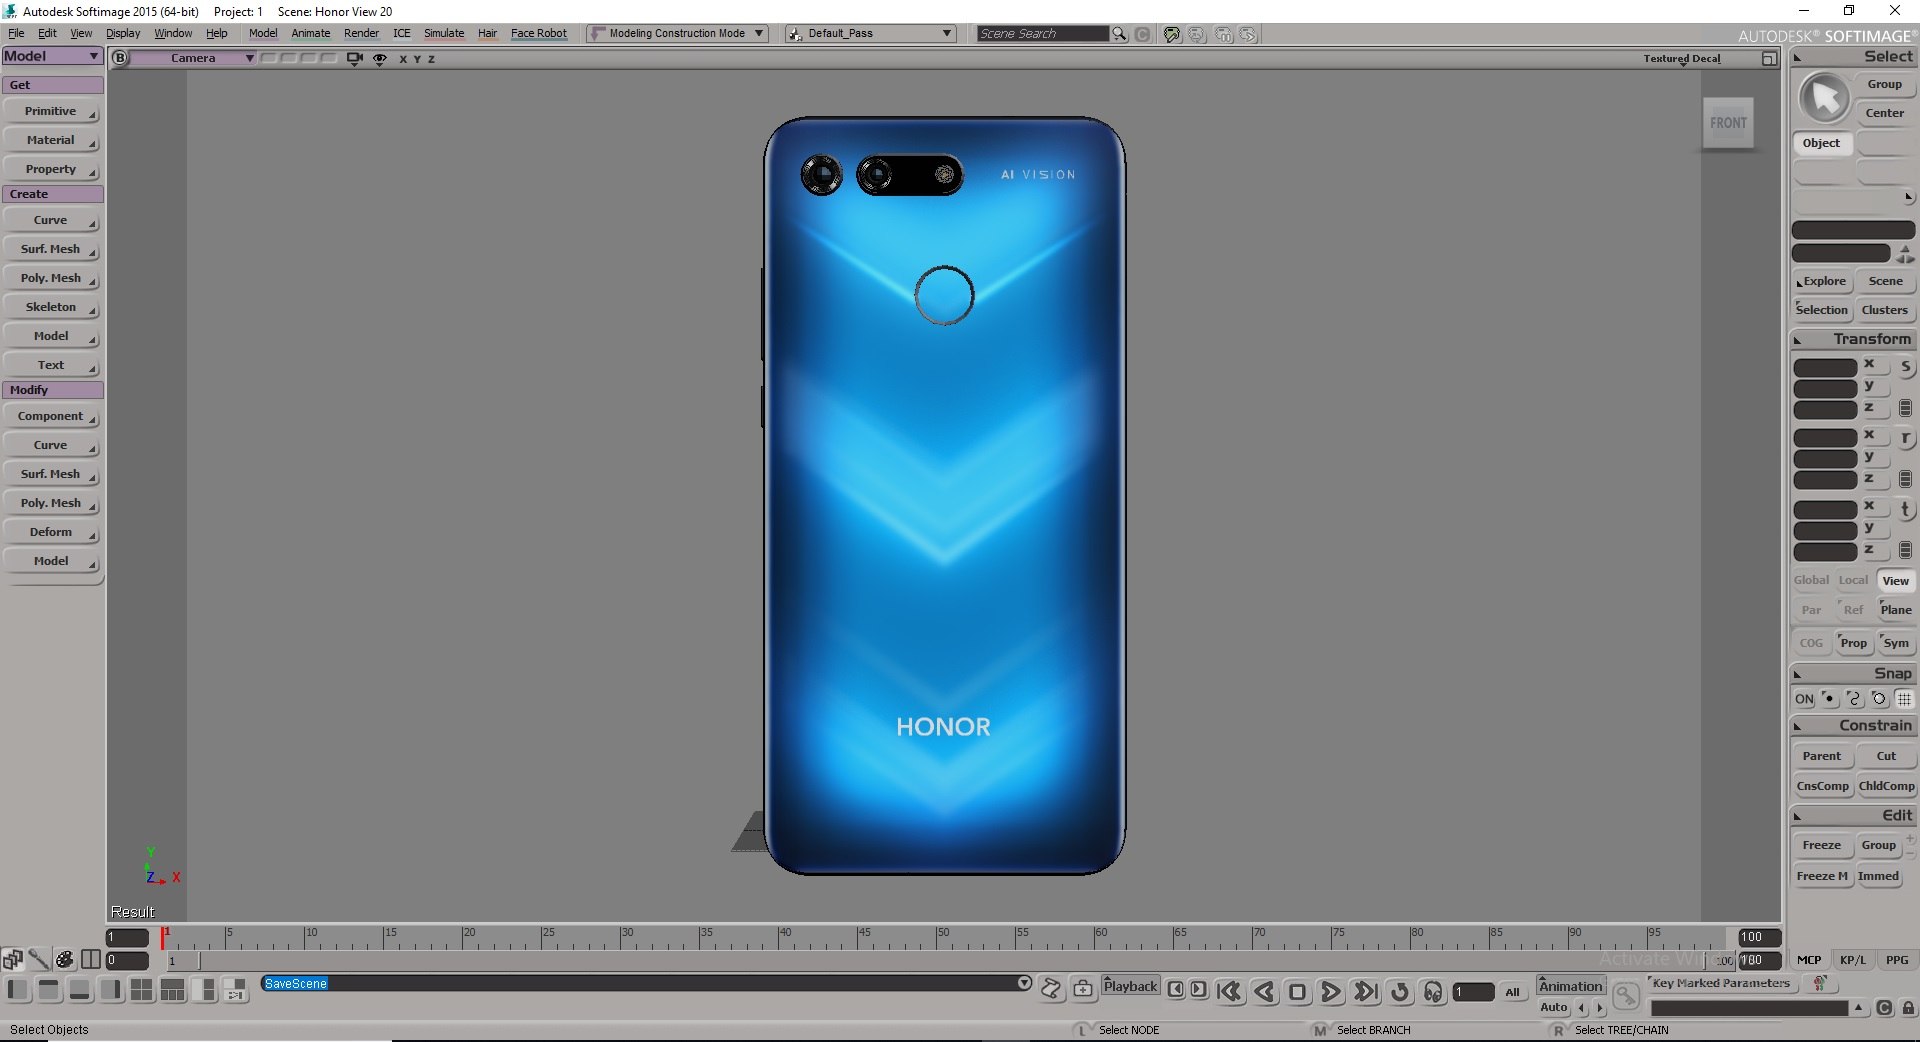Screen dimensions: 1920x1042
Task: Click the Skeleton button
Action: pos(51,308)
